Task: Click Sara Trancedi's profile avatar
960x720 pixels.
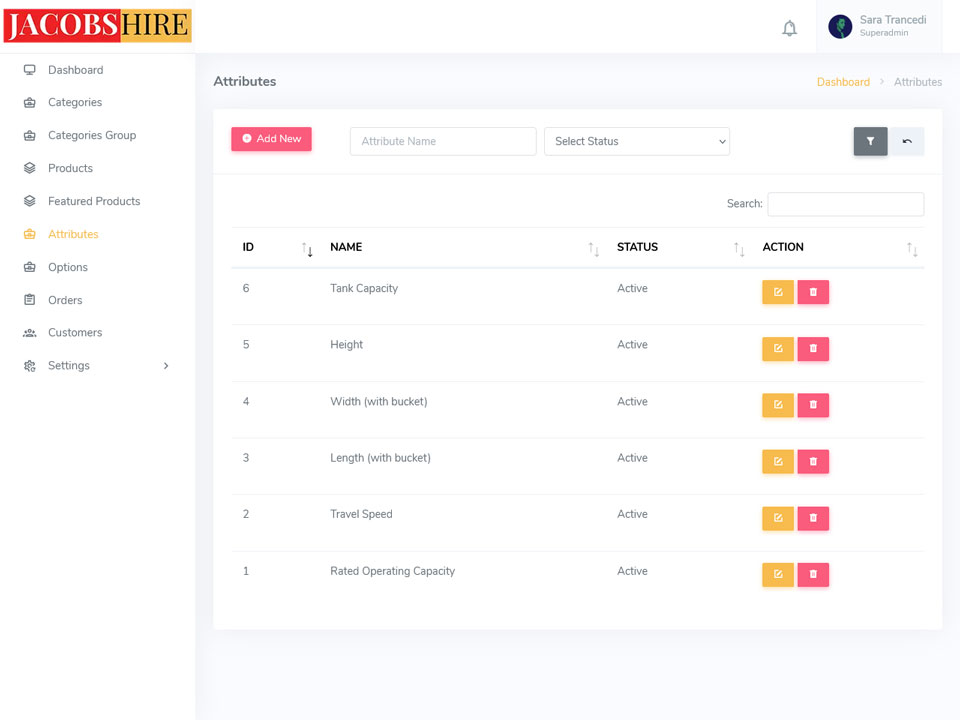Action: click(x=840, y=27)
